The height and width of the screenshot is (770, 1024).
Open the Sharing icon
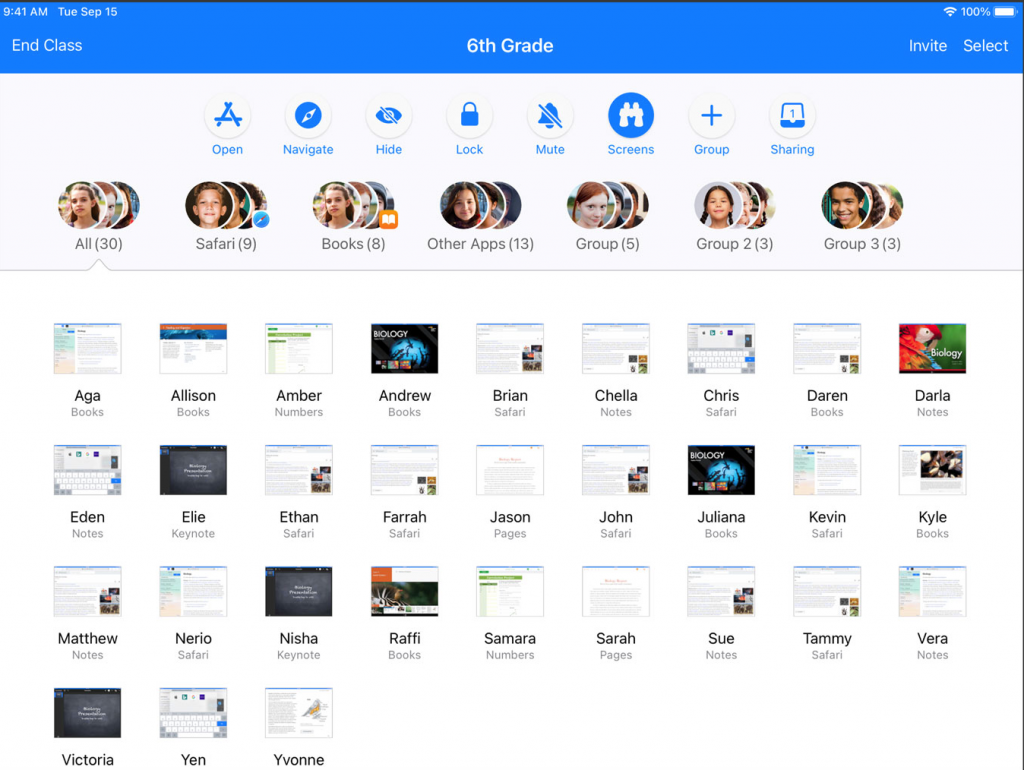click(x=792, y=116)
